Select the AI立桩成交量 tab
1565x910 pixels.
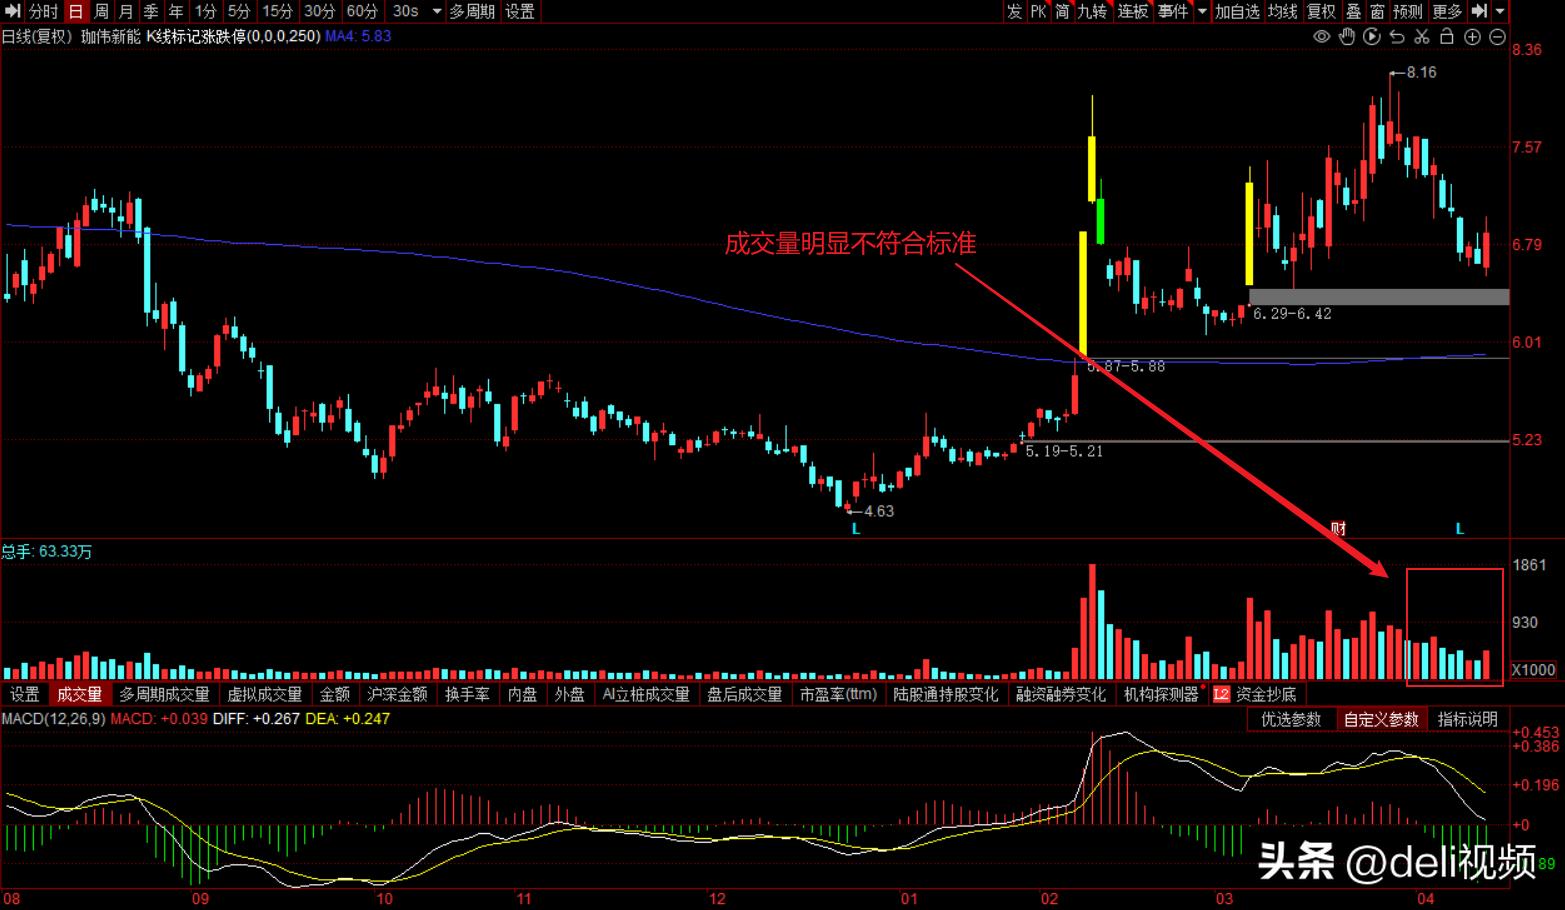click(646, 694)
